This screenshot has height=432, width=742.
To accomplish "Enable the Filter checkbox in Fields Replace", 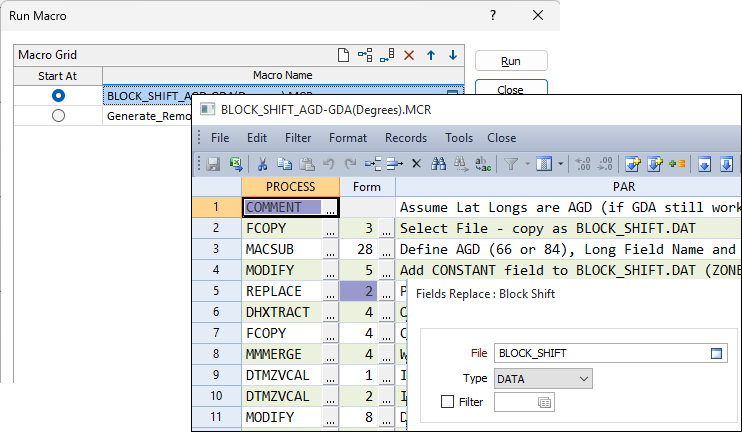I will pos(447,402).
